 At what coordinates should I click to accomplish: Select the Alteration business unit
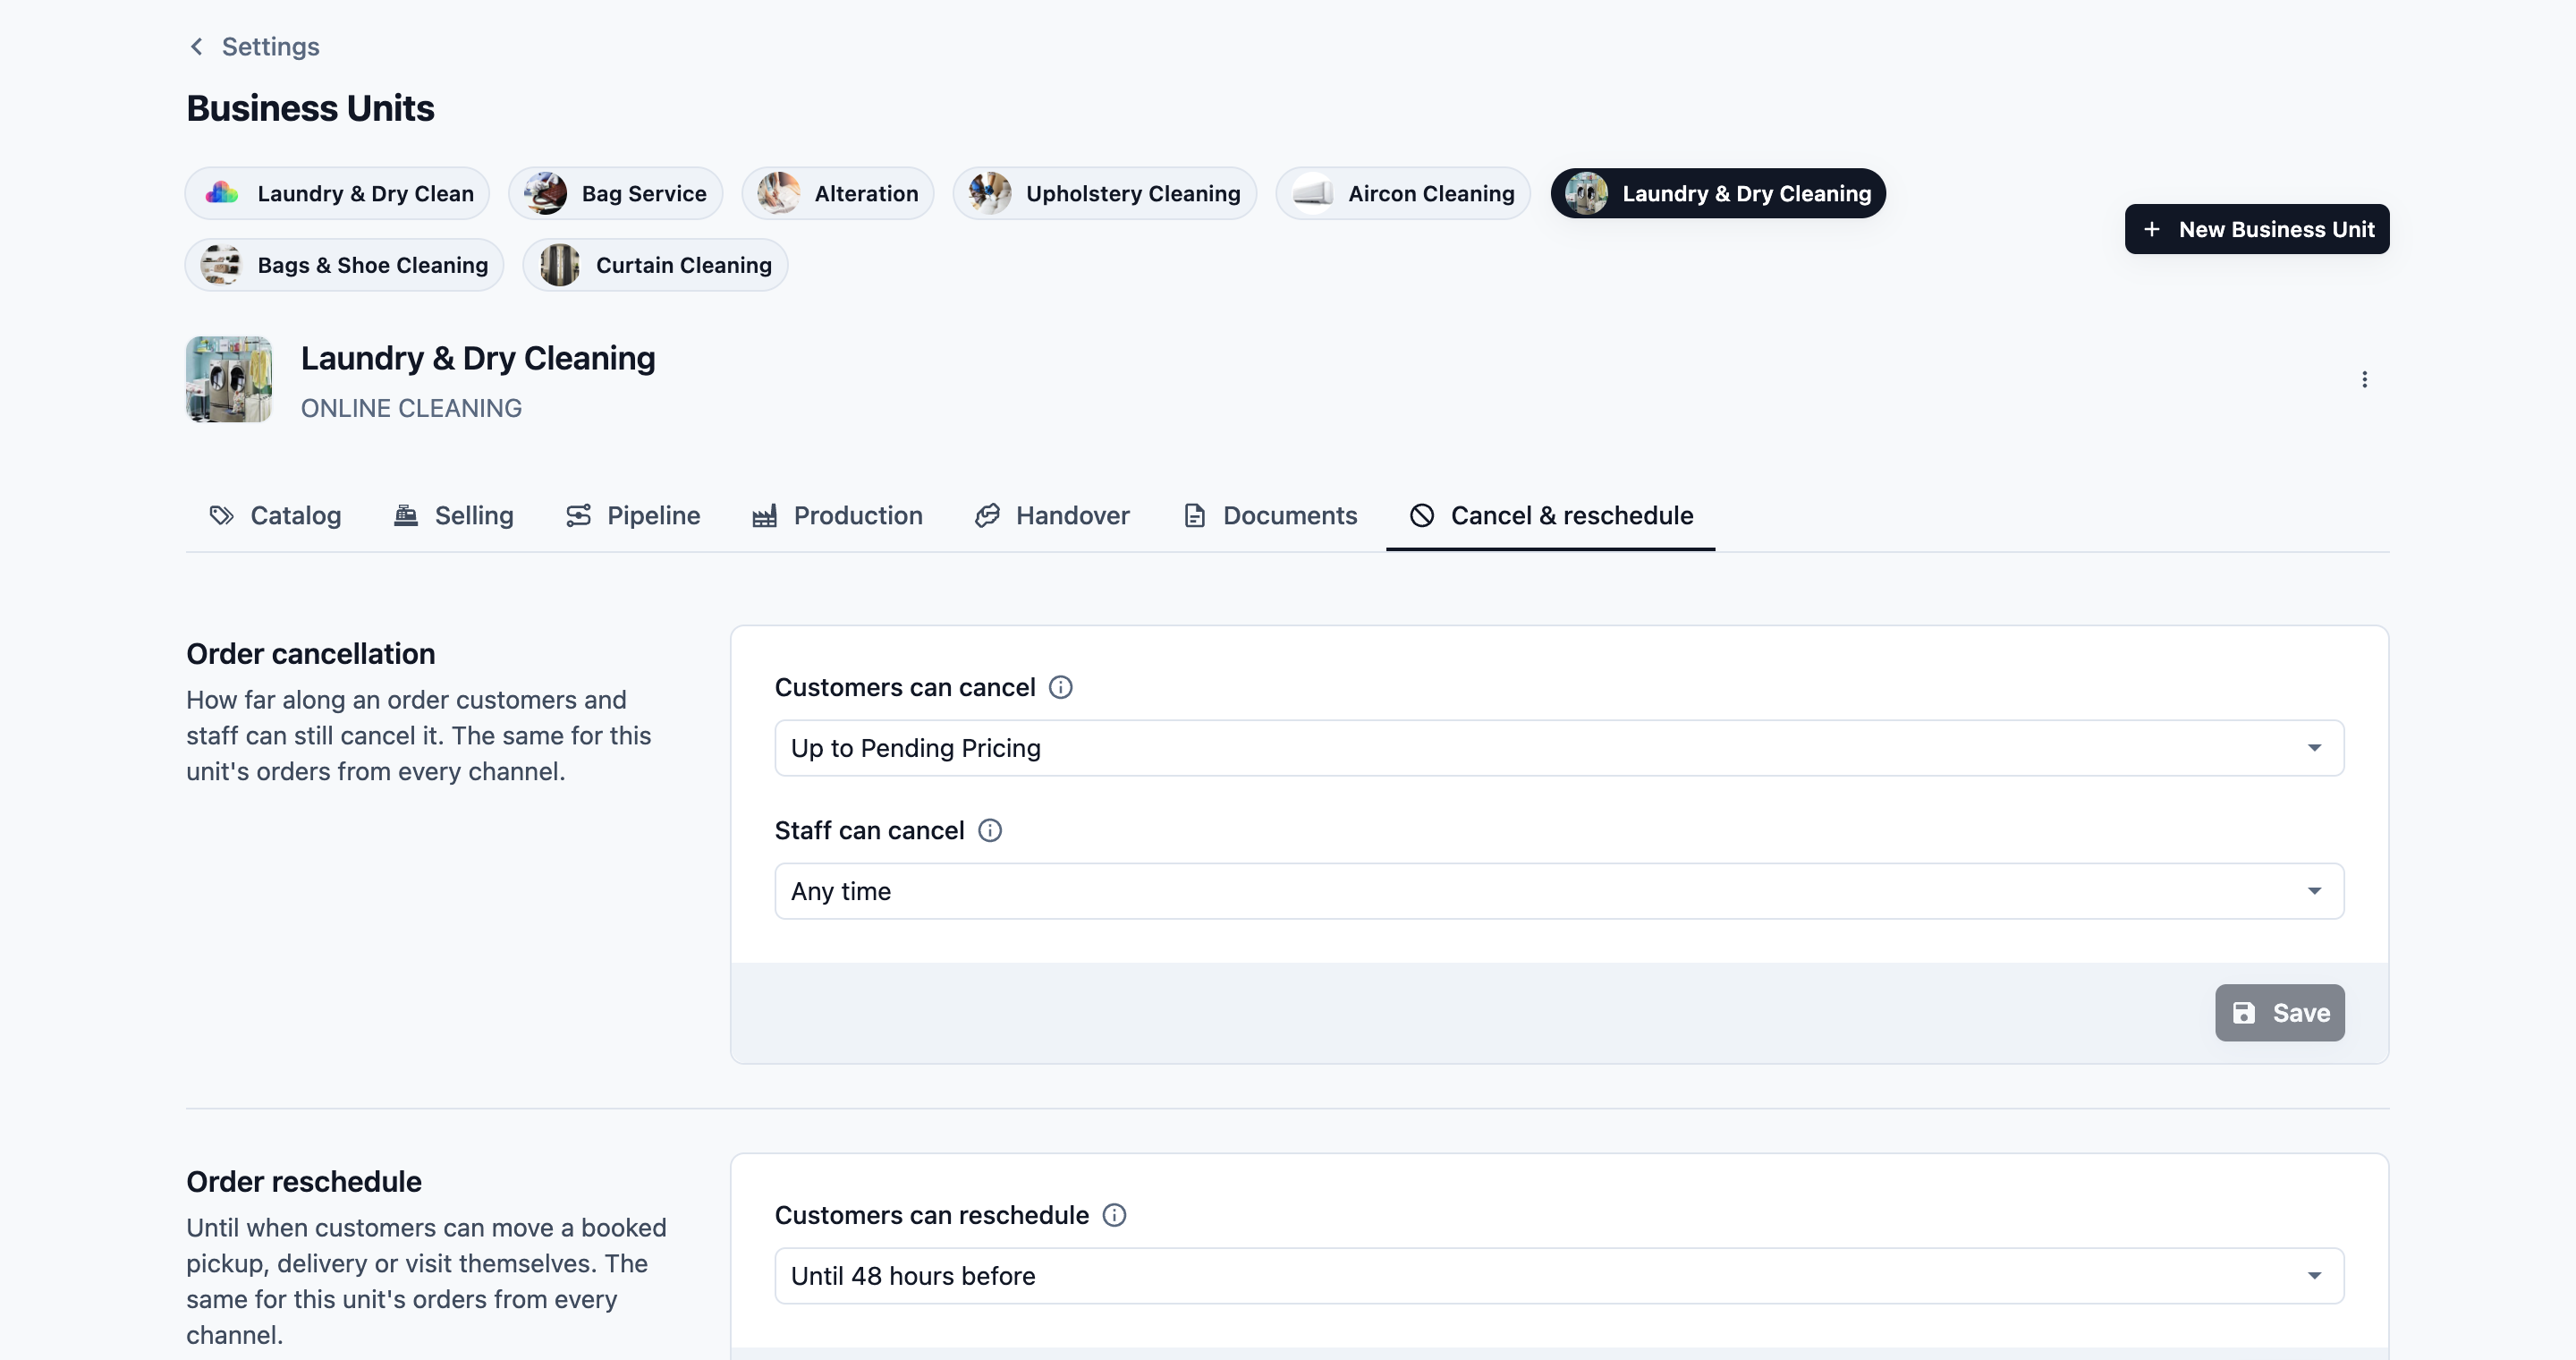coord(838,193)
